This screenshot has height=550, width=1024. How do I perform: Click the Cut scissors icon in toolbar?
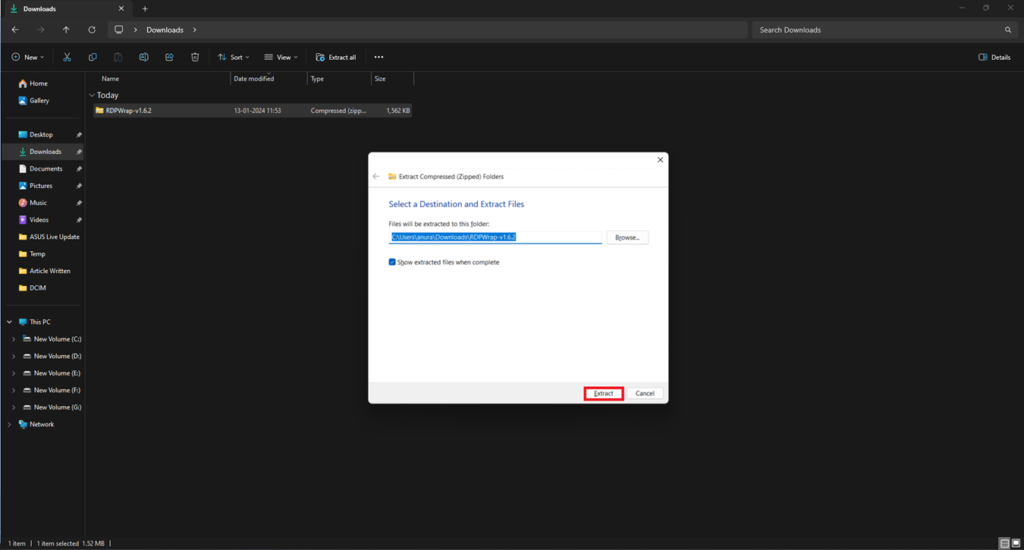tap(67, 57)
